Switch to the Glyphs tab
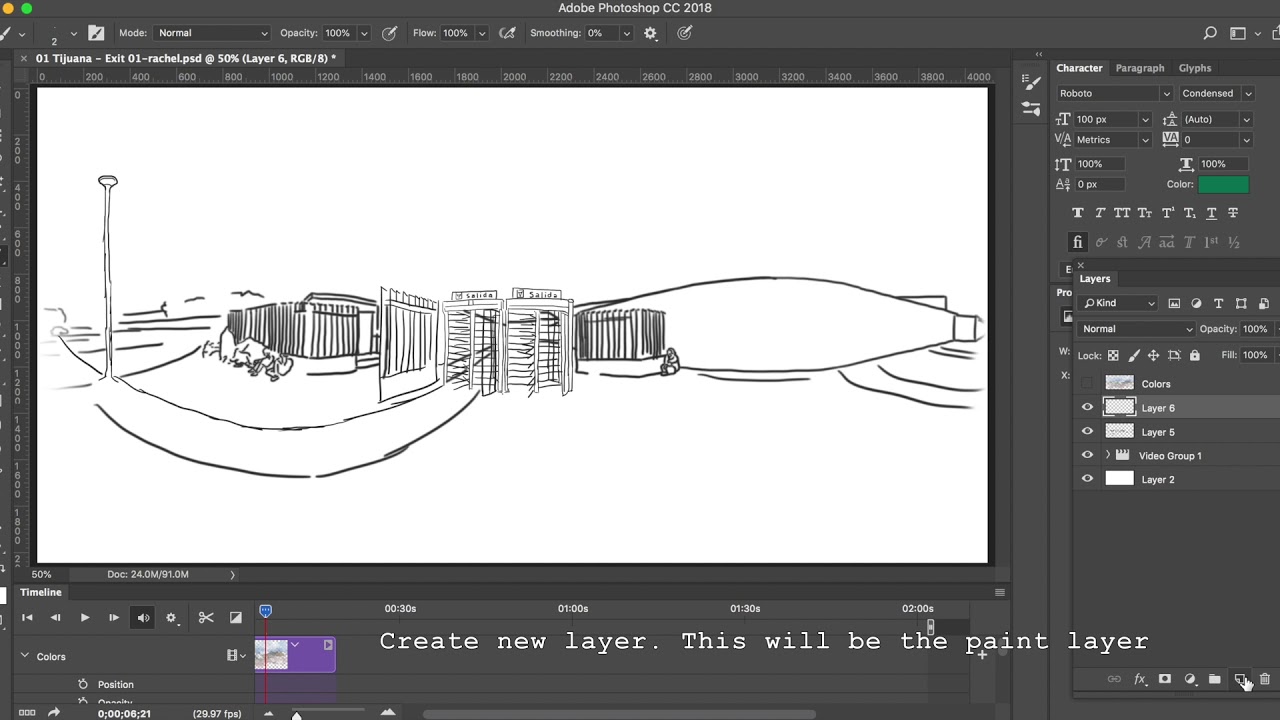The height and width of the screenshot is (720, 1280). [1194, 68]
